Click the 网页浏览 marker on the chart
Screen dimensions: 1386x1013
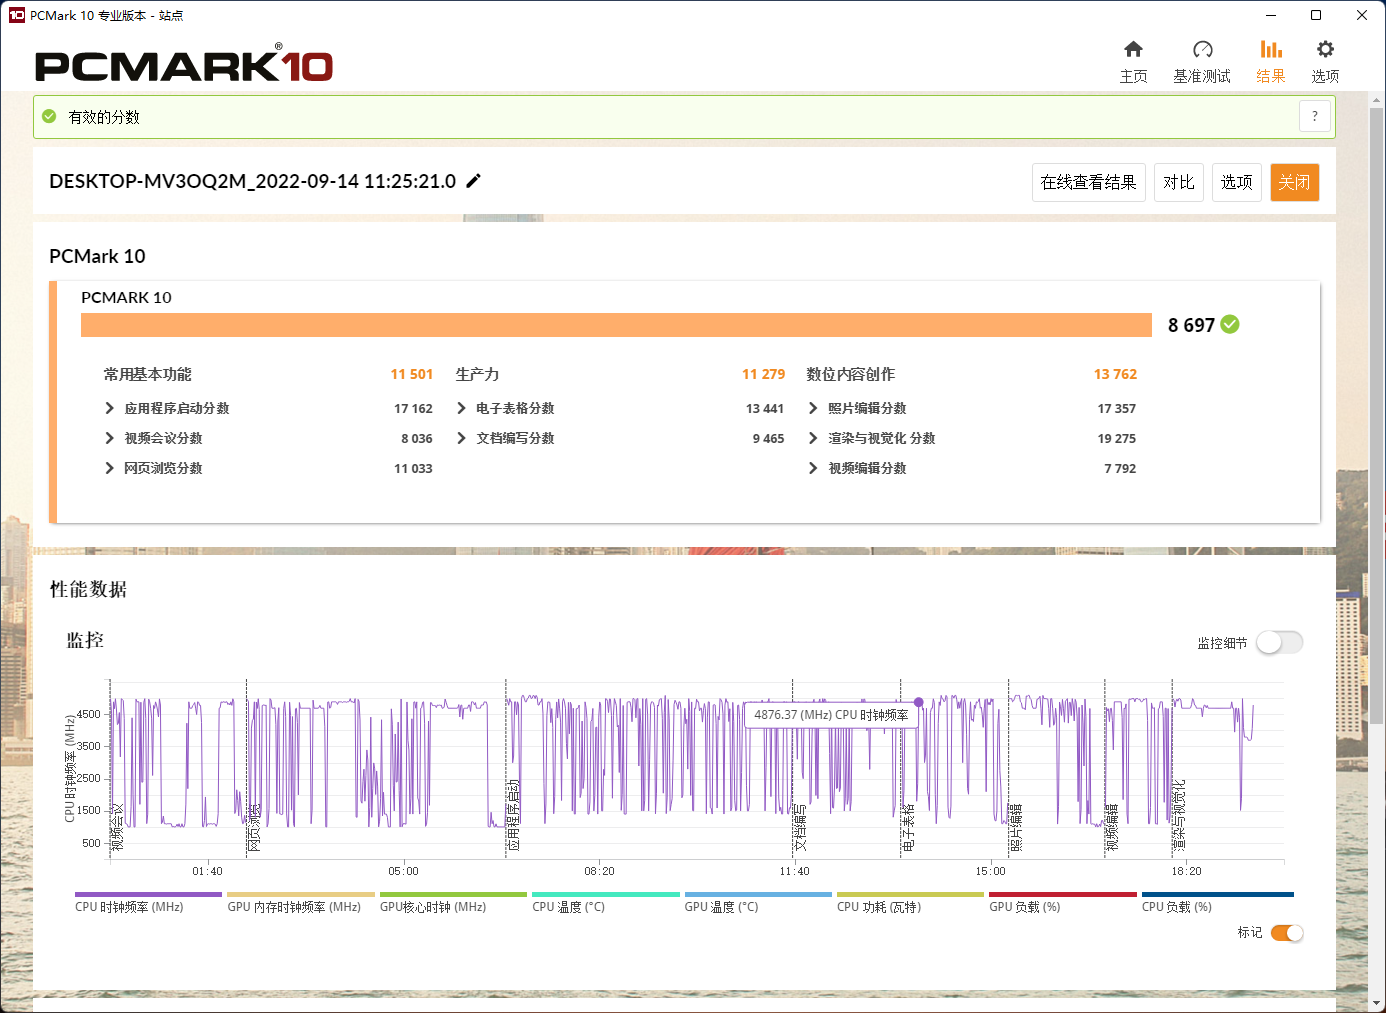pyautogui.click(x=254, y=827)
